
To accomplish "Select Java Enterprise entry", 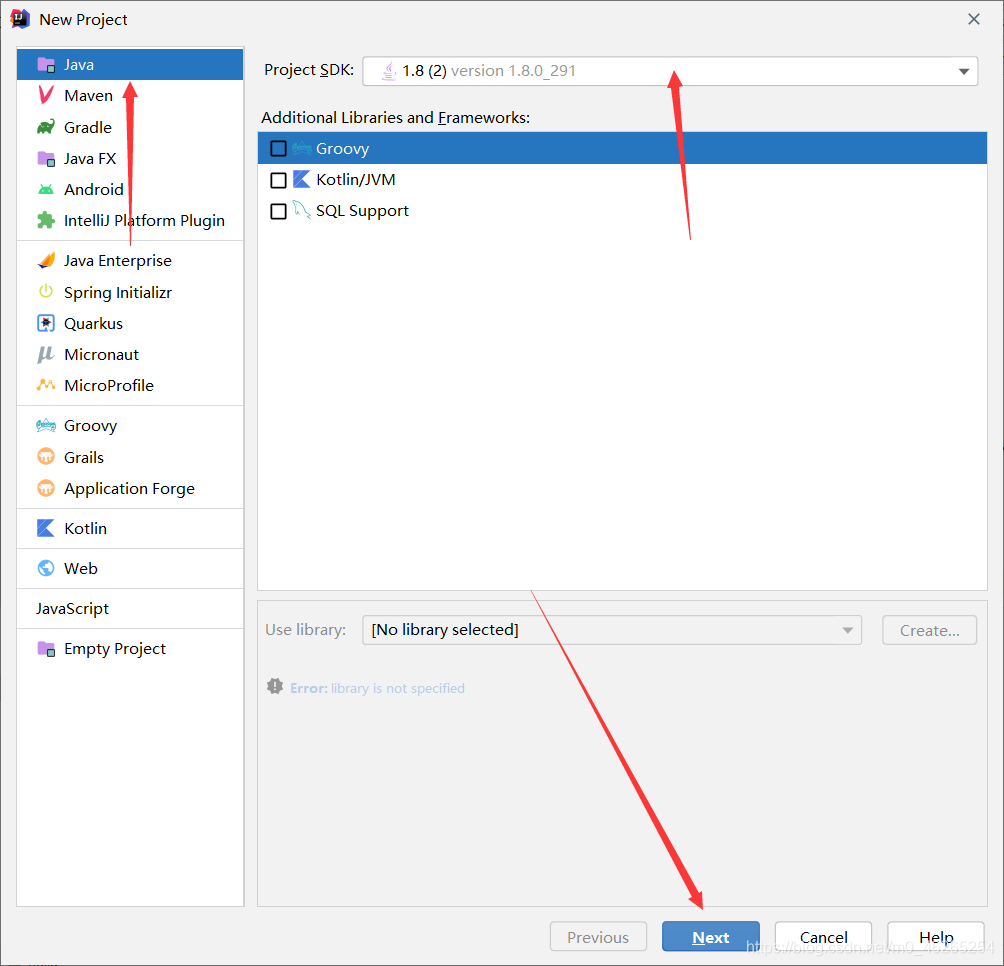I will (130, 261).
